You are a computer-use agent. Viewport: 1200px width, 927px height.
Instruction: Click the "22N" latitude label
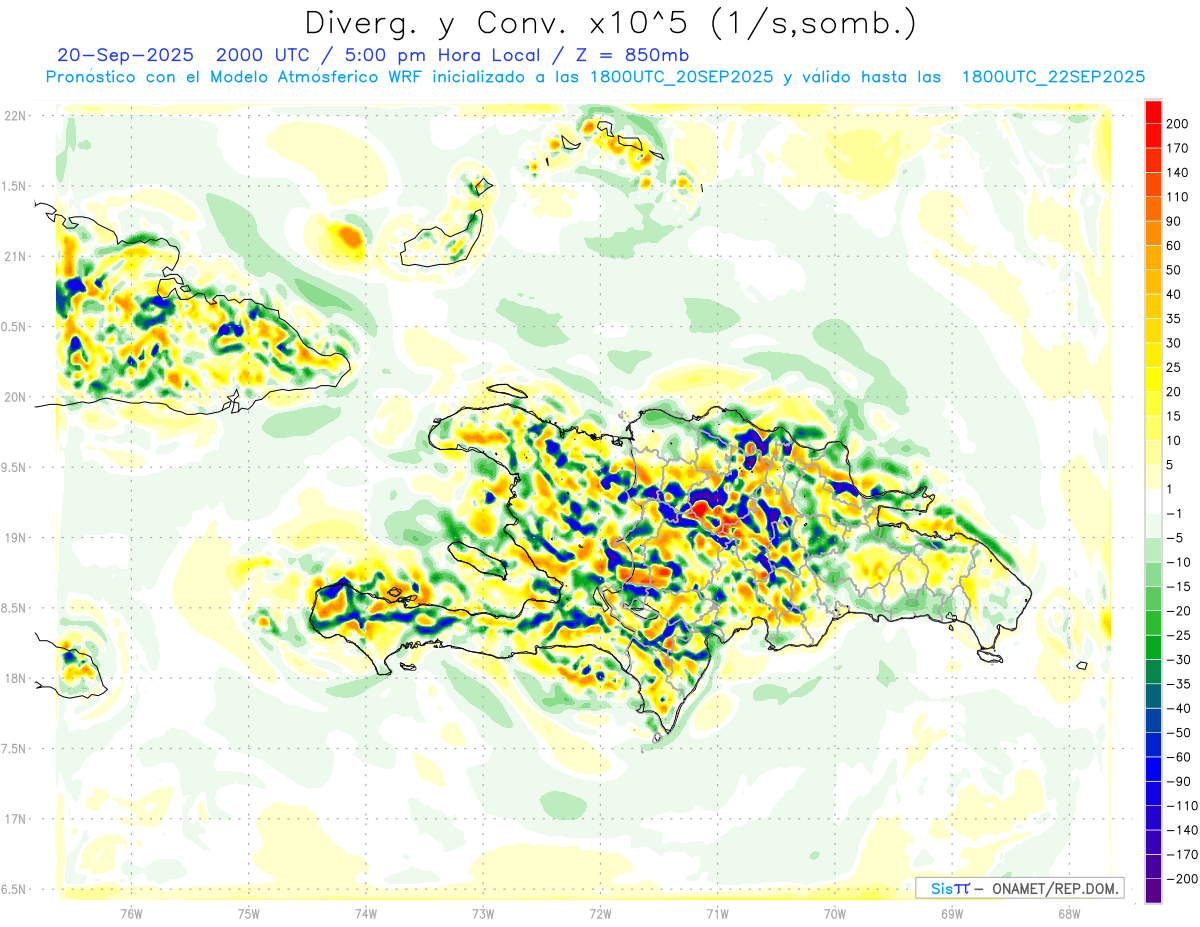pyautogui.click(x=15, y=116)
